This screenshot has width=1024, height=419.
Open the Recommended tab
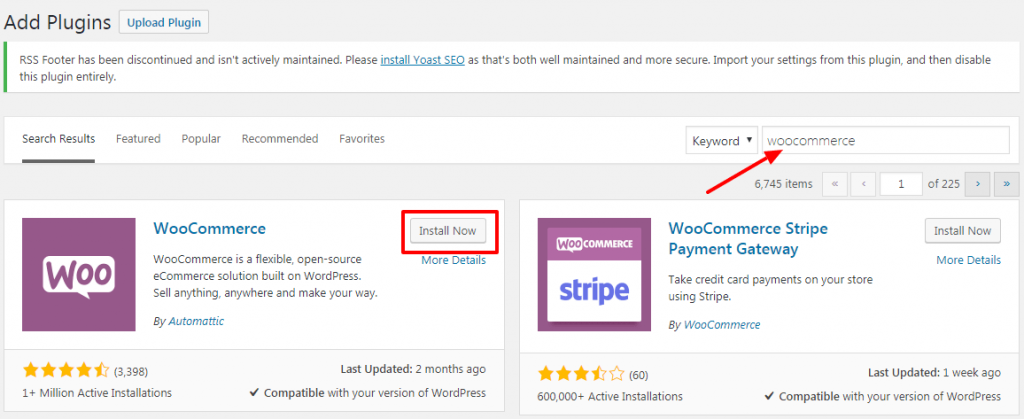pyautogui.click(x=280, y=139)
